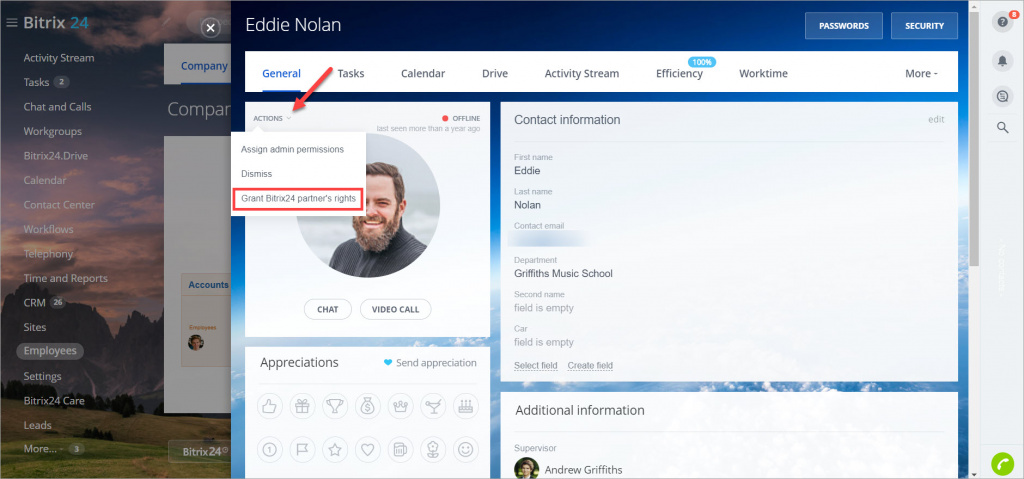Image resolution: width=1024 pixels, height=479 pixels.
Task: Give the crown appreciation
Action: pos(400,406)
